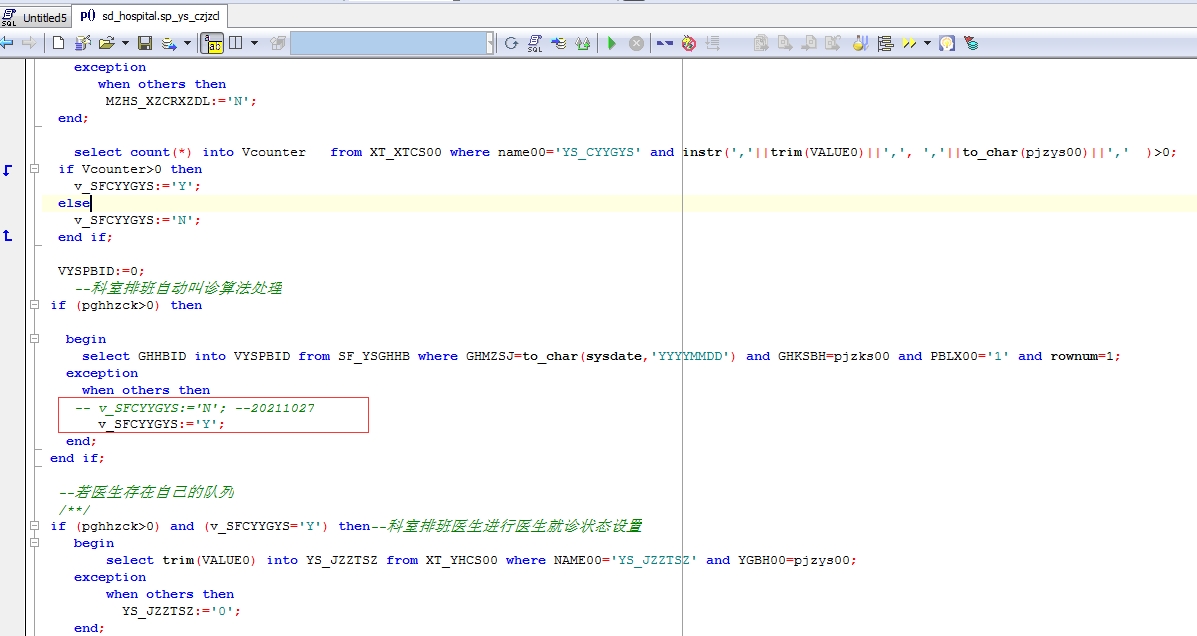Click the database arrow compile icon
The width and height of the screenshot is (1197, 636).
click(x=560, y=44)
